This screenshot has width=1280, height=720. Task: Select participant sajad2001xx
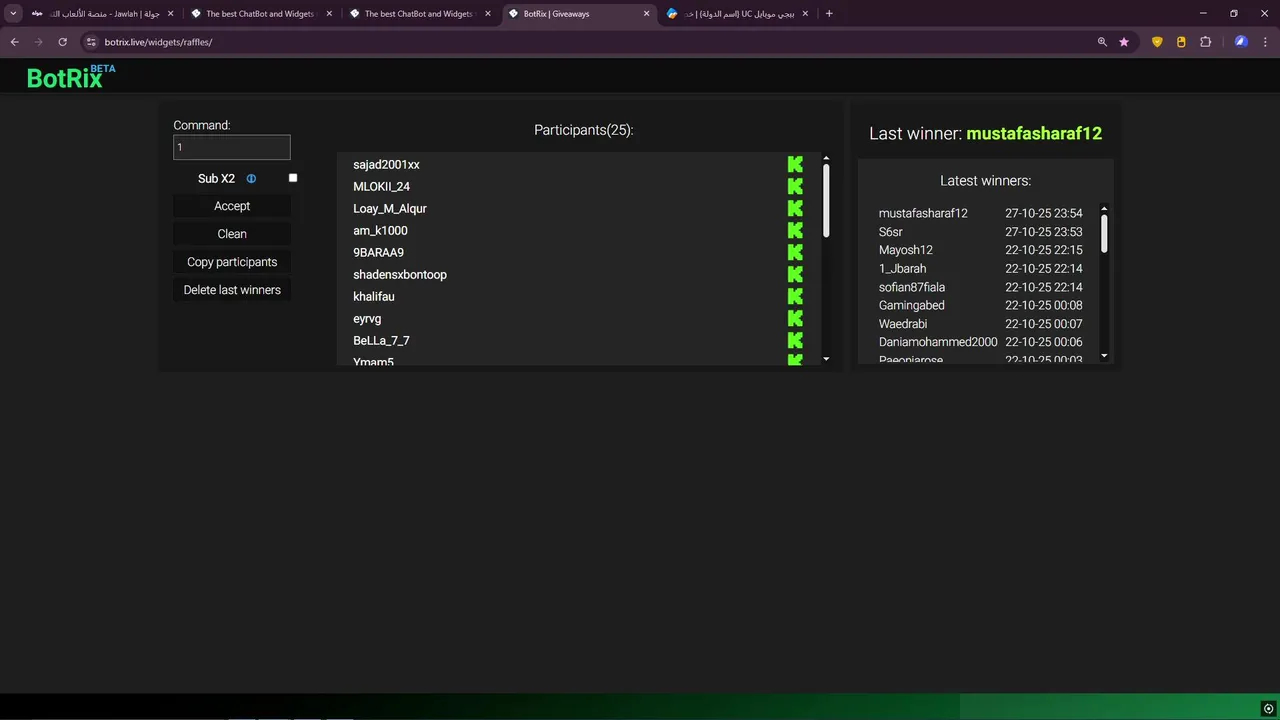tap(386, 164)
